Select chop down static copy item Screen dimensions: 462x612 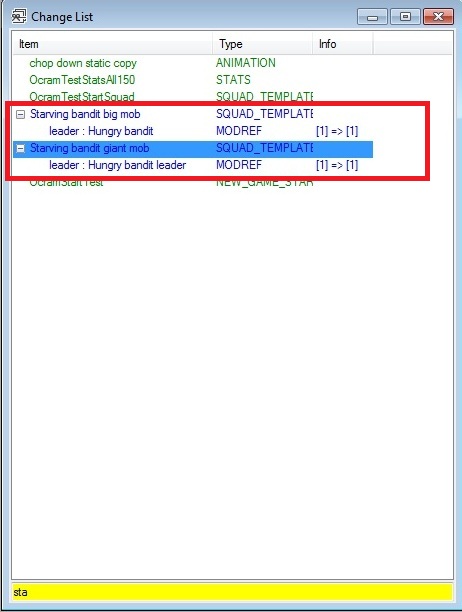pyautogui.click(x=83, y=63)
